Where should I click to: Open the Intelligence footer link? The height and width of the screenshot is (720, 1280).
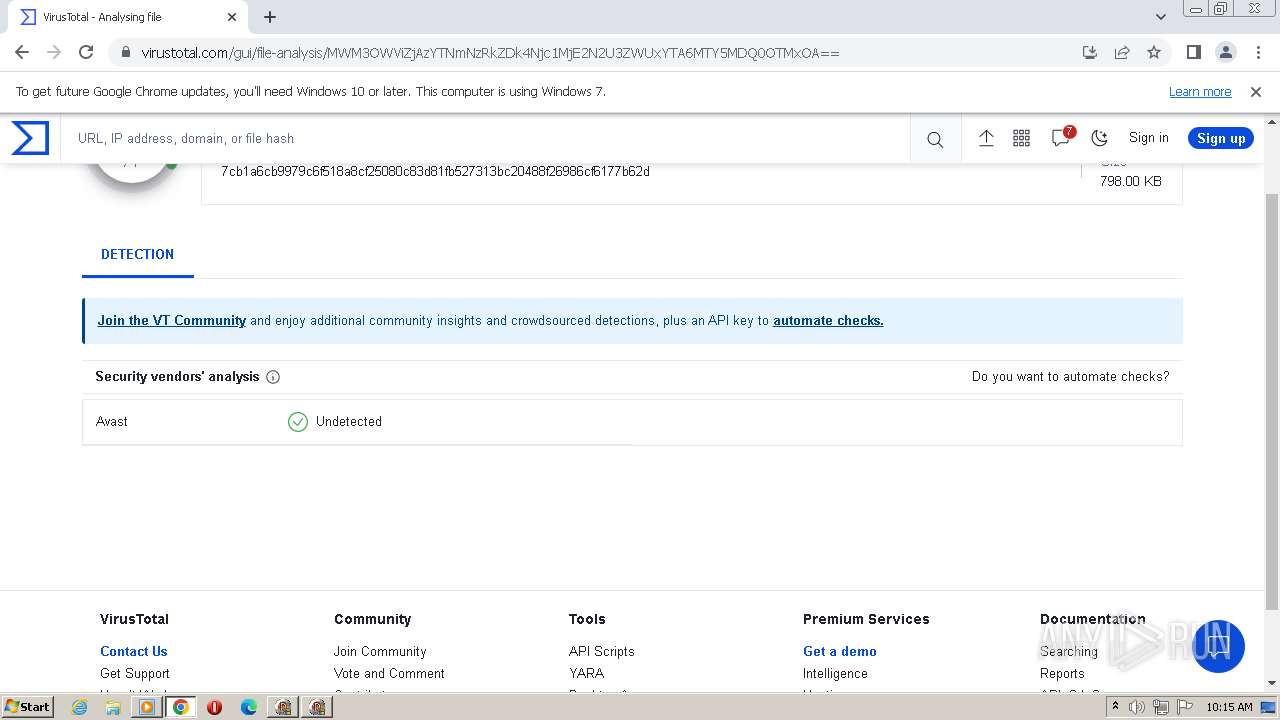[835, 673]
